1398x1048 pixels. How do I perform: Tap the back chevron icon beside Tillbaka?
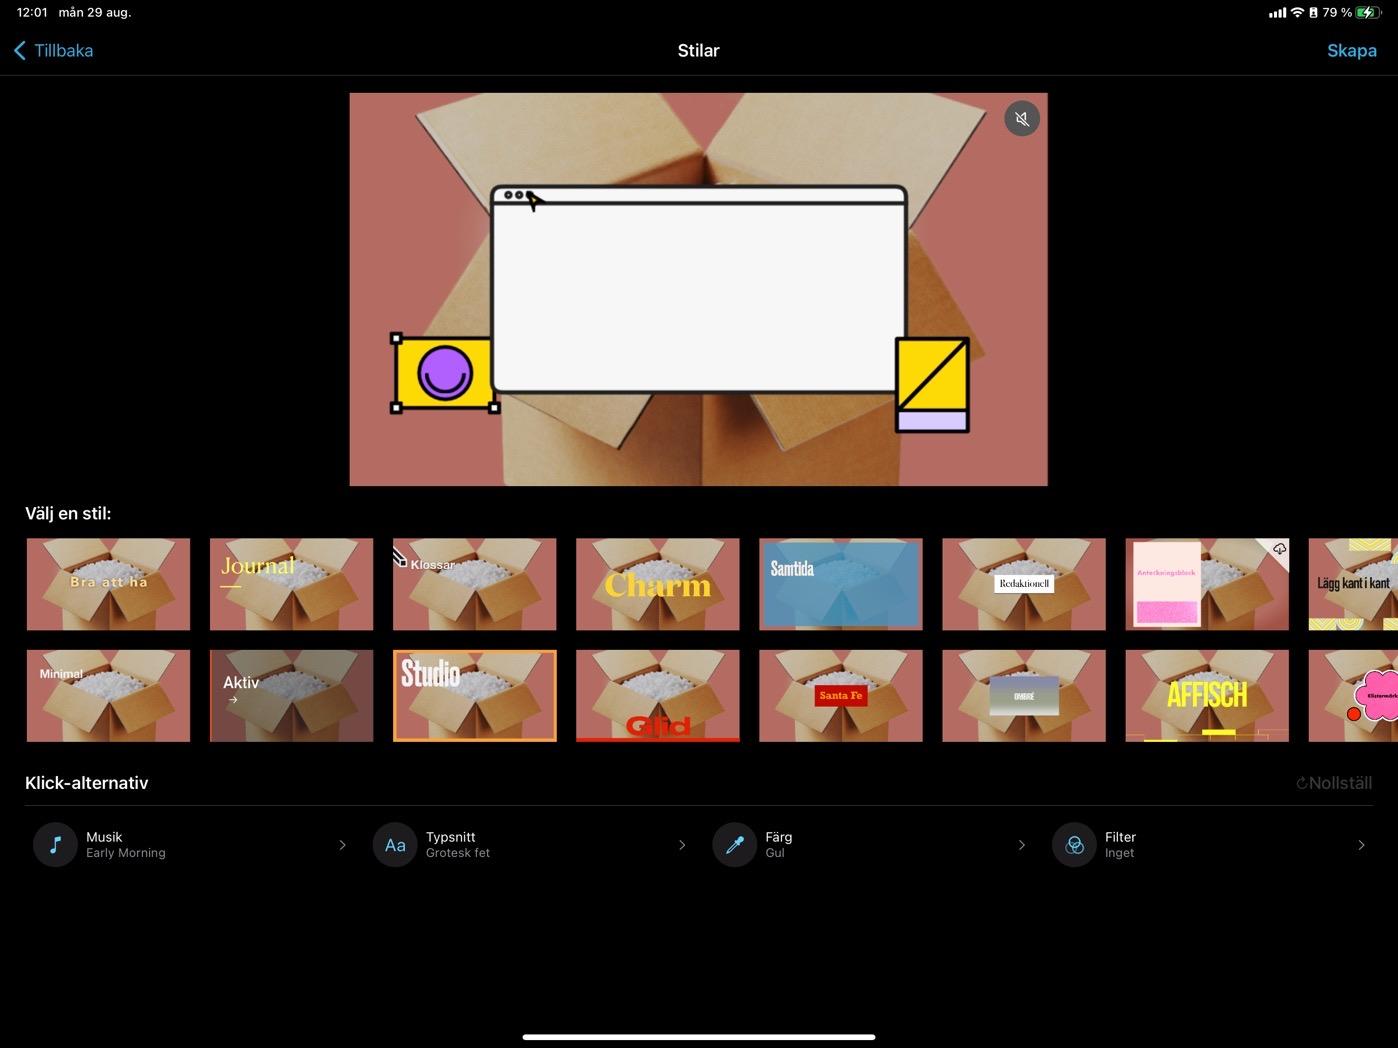20,50
